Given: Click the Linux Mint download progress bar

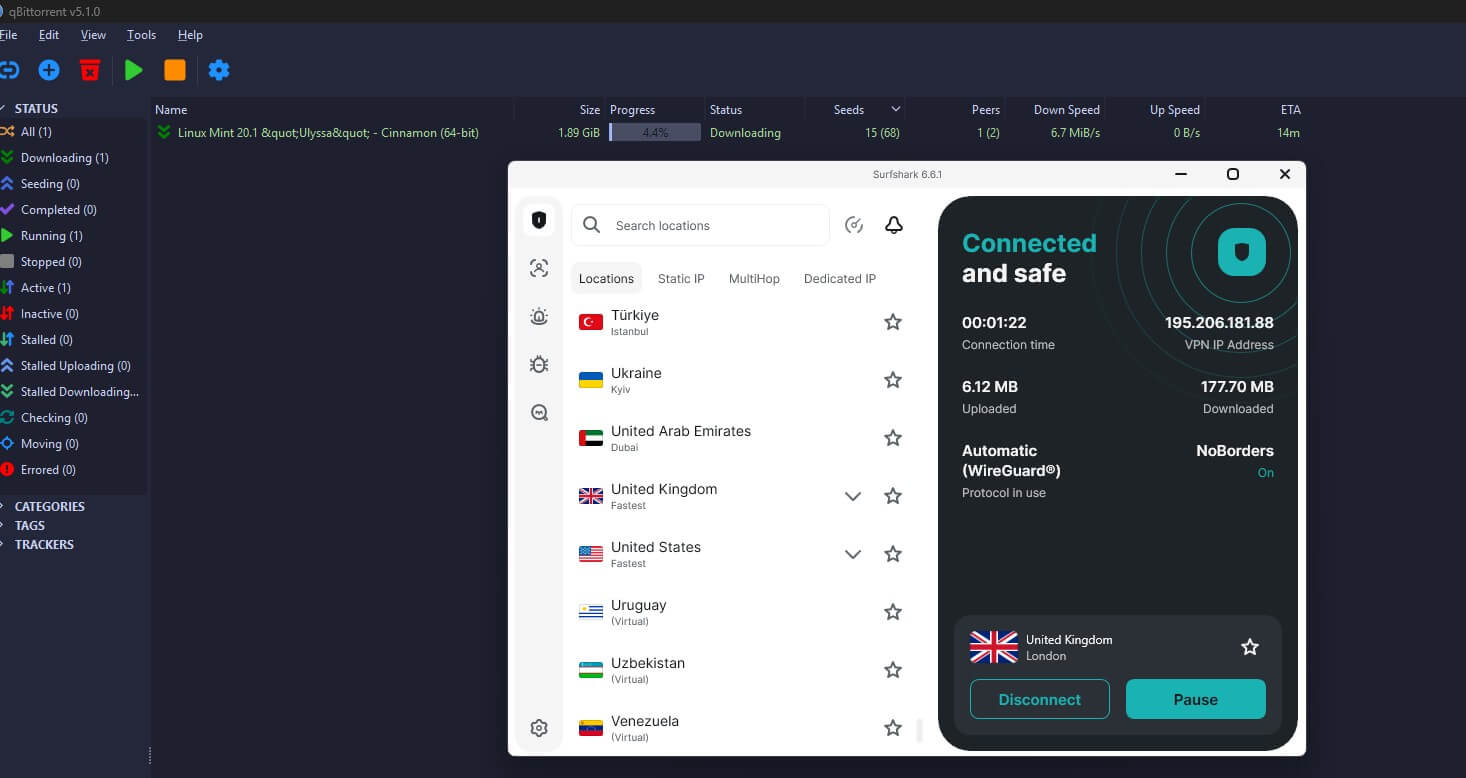Looking at the screenshot, I should [x=654, y=132].
